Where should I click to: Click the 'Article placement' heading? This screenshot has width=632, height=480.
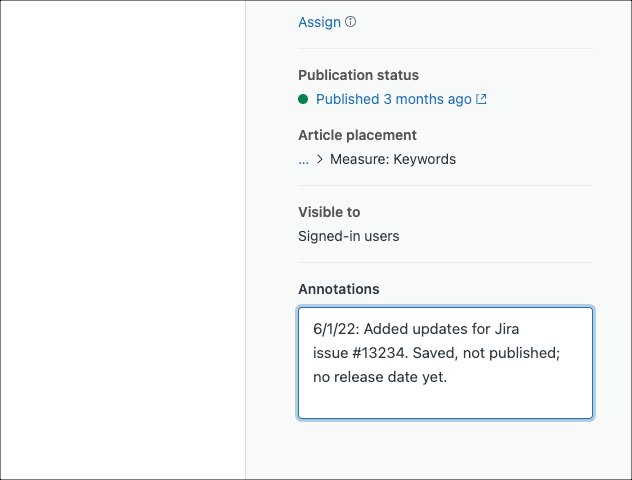[357, 135]
